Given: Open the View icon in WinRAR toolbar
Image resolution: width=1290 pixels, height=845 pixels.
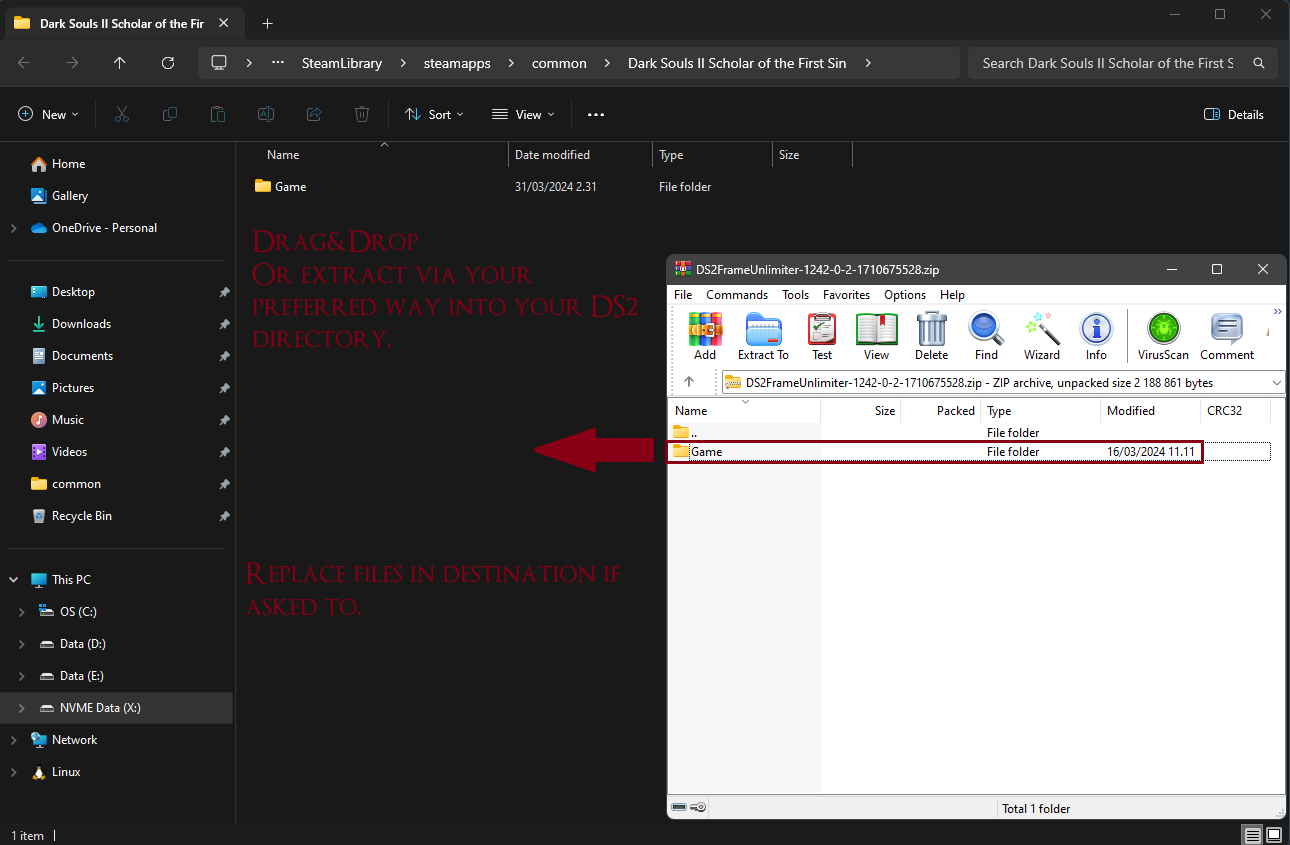Looking at the screenshot, I should 876,328.
